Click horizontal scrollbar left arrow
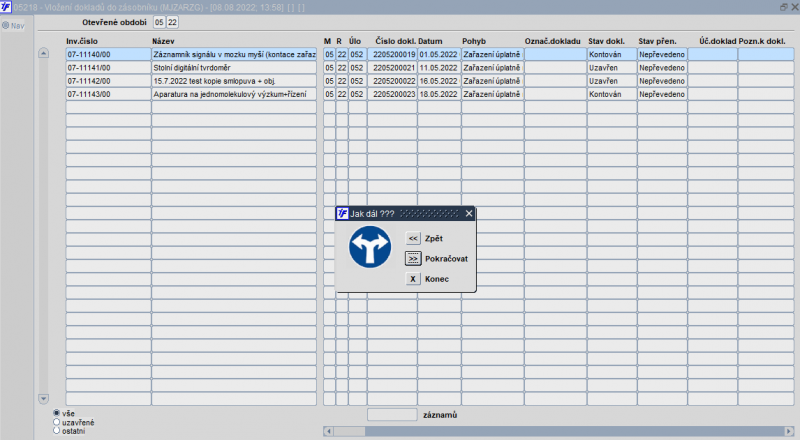The height and width of the screenshot is (440, 800). point(329,431)
